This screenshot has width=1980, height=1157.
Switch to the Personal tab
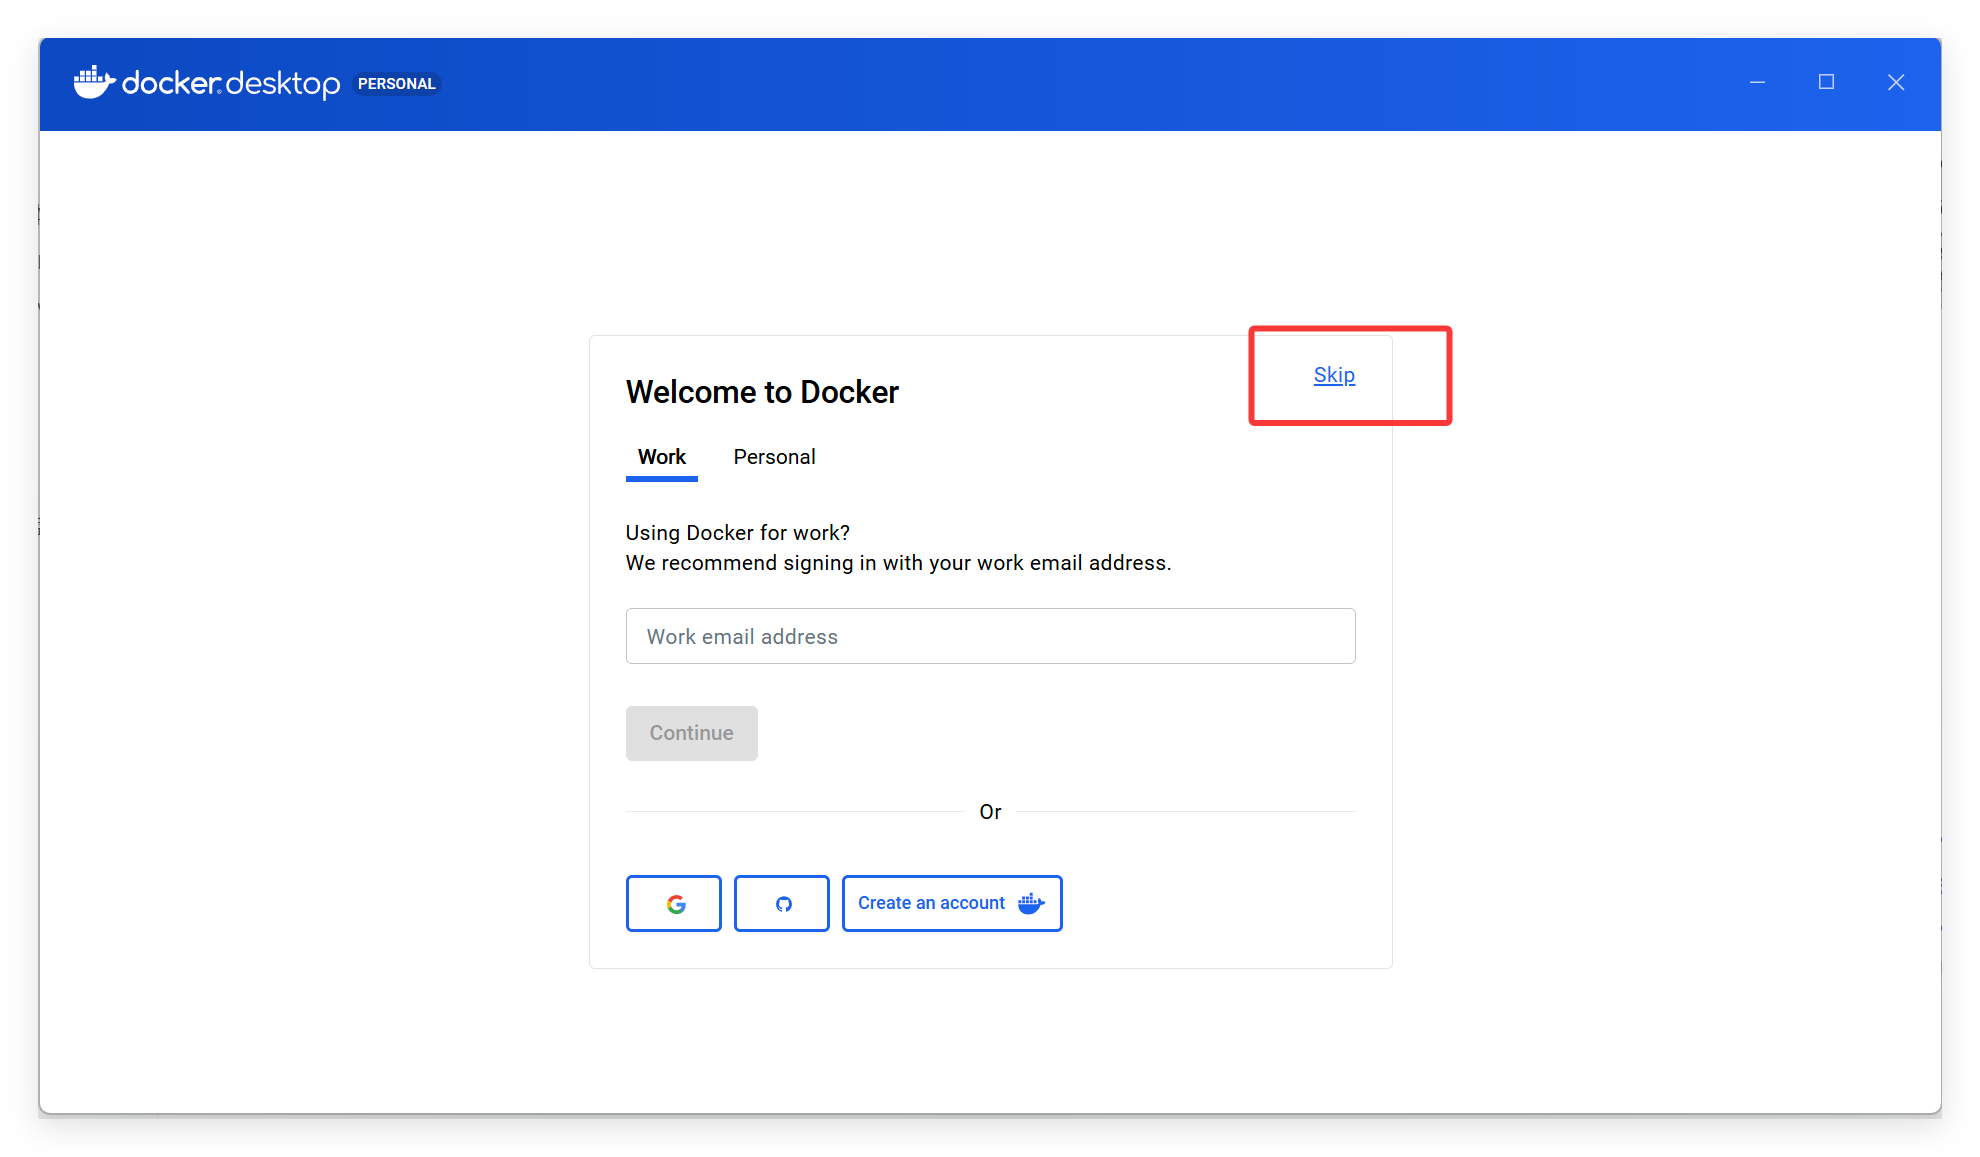coord(774,457)
